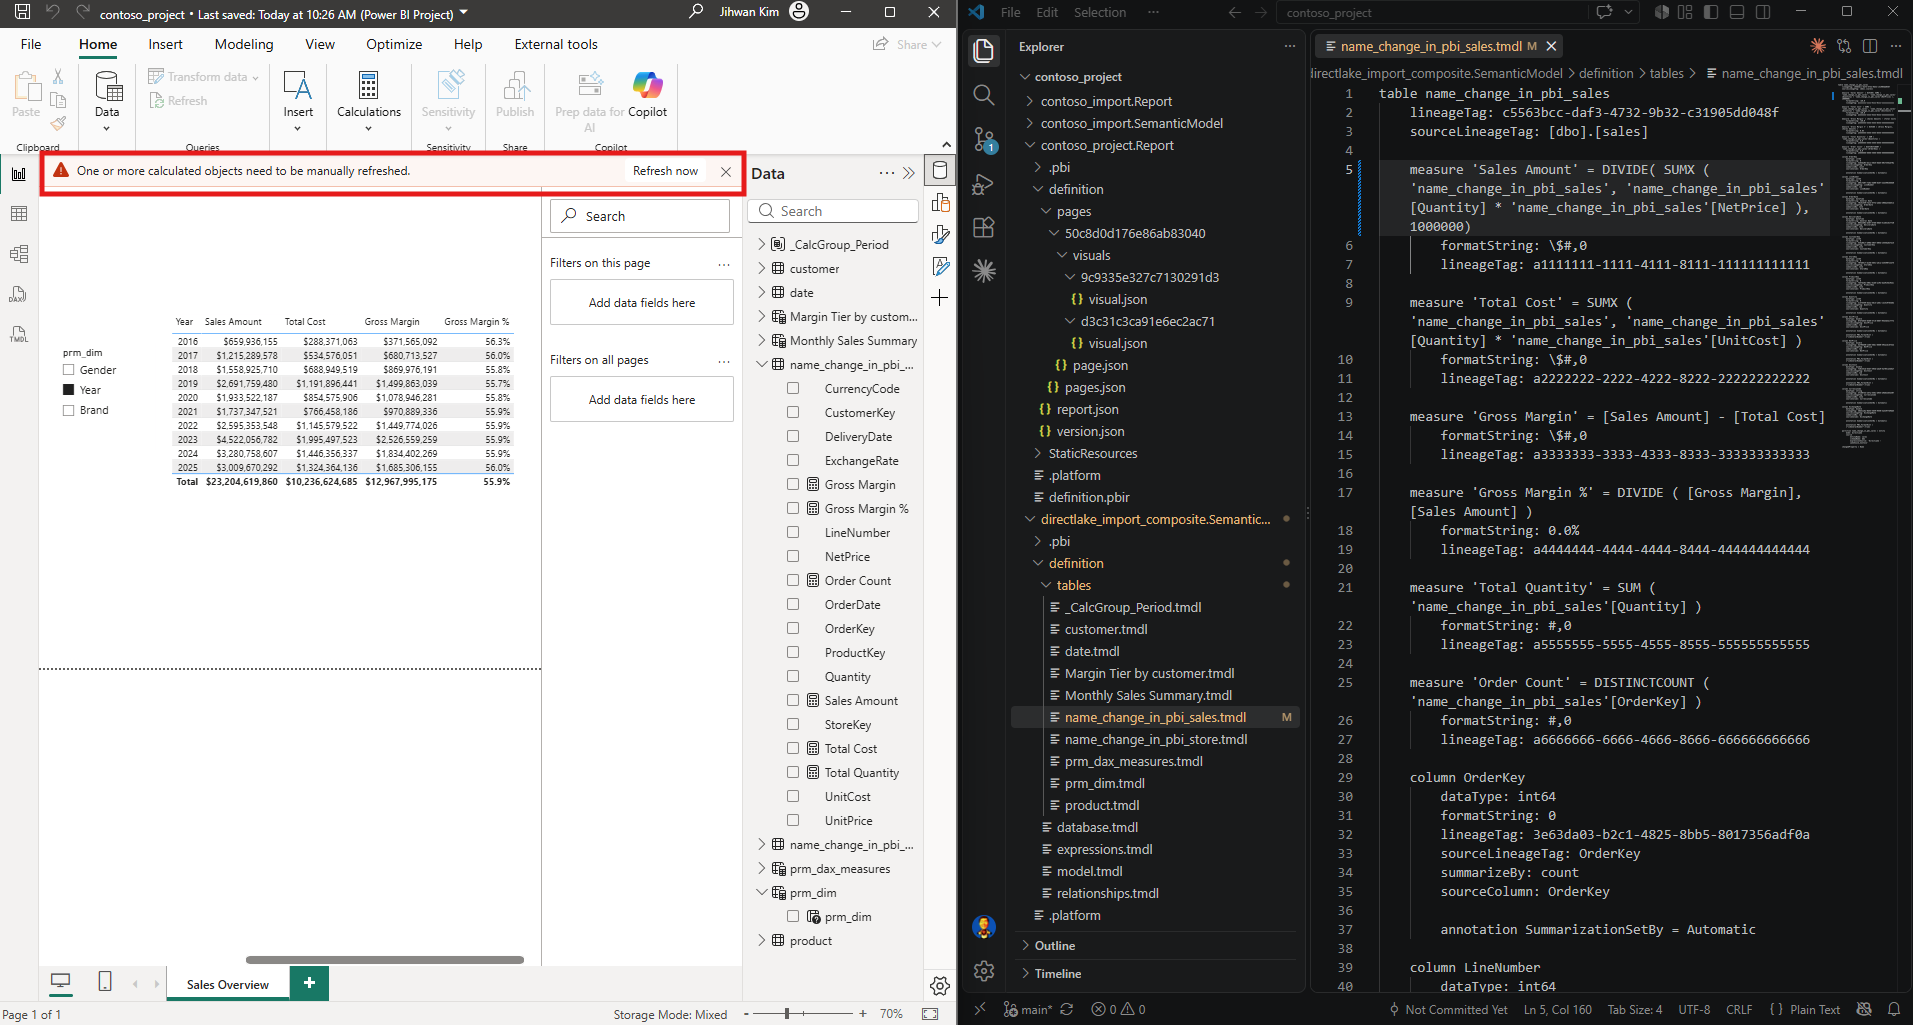Tick the Quantity field checkbox
Image resolution: width=1913 pixels, height=1025 pixels.
point(793,676)
